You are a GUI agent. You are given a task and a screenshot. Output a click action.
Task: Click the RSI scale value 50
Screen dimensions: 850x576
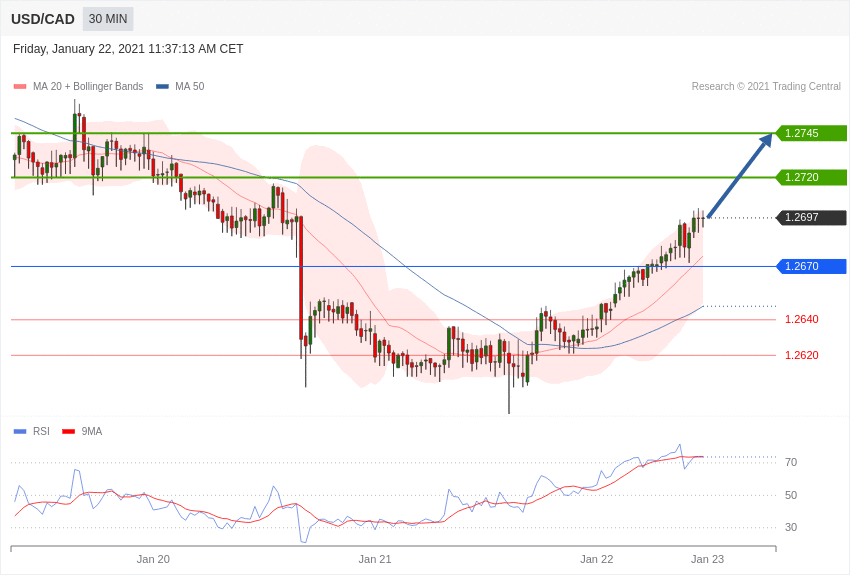(791, 495)
